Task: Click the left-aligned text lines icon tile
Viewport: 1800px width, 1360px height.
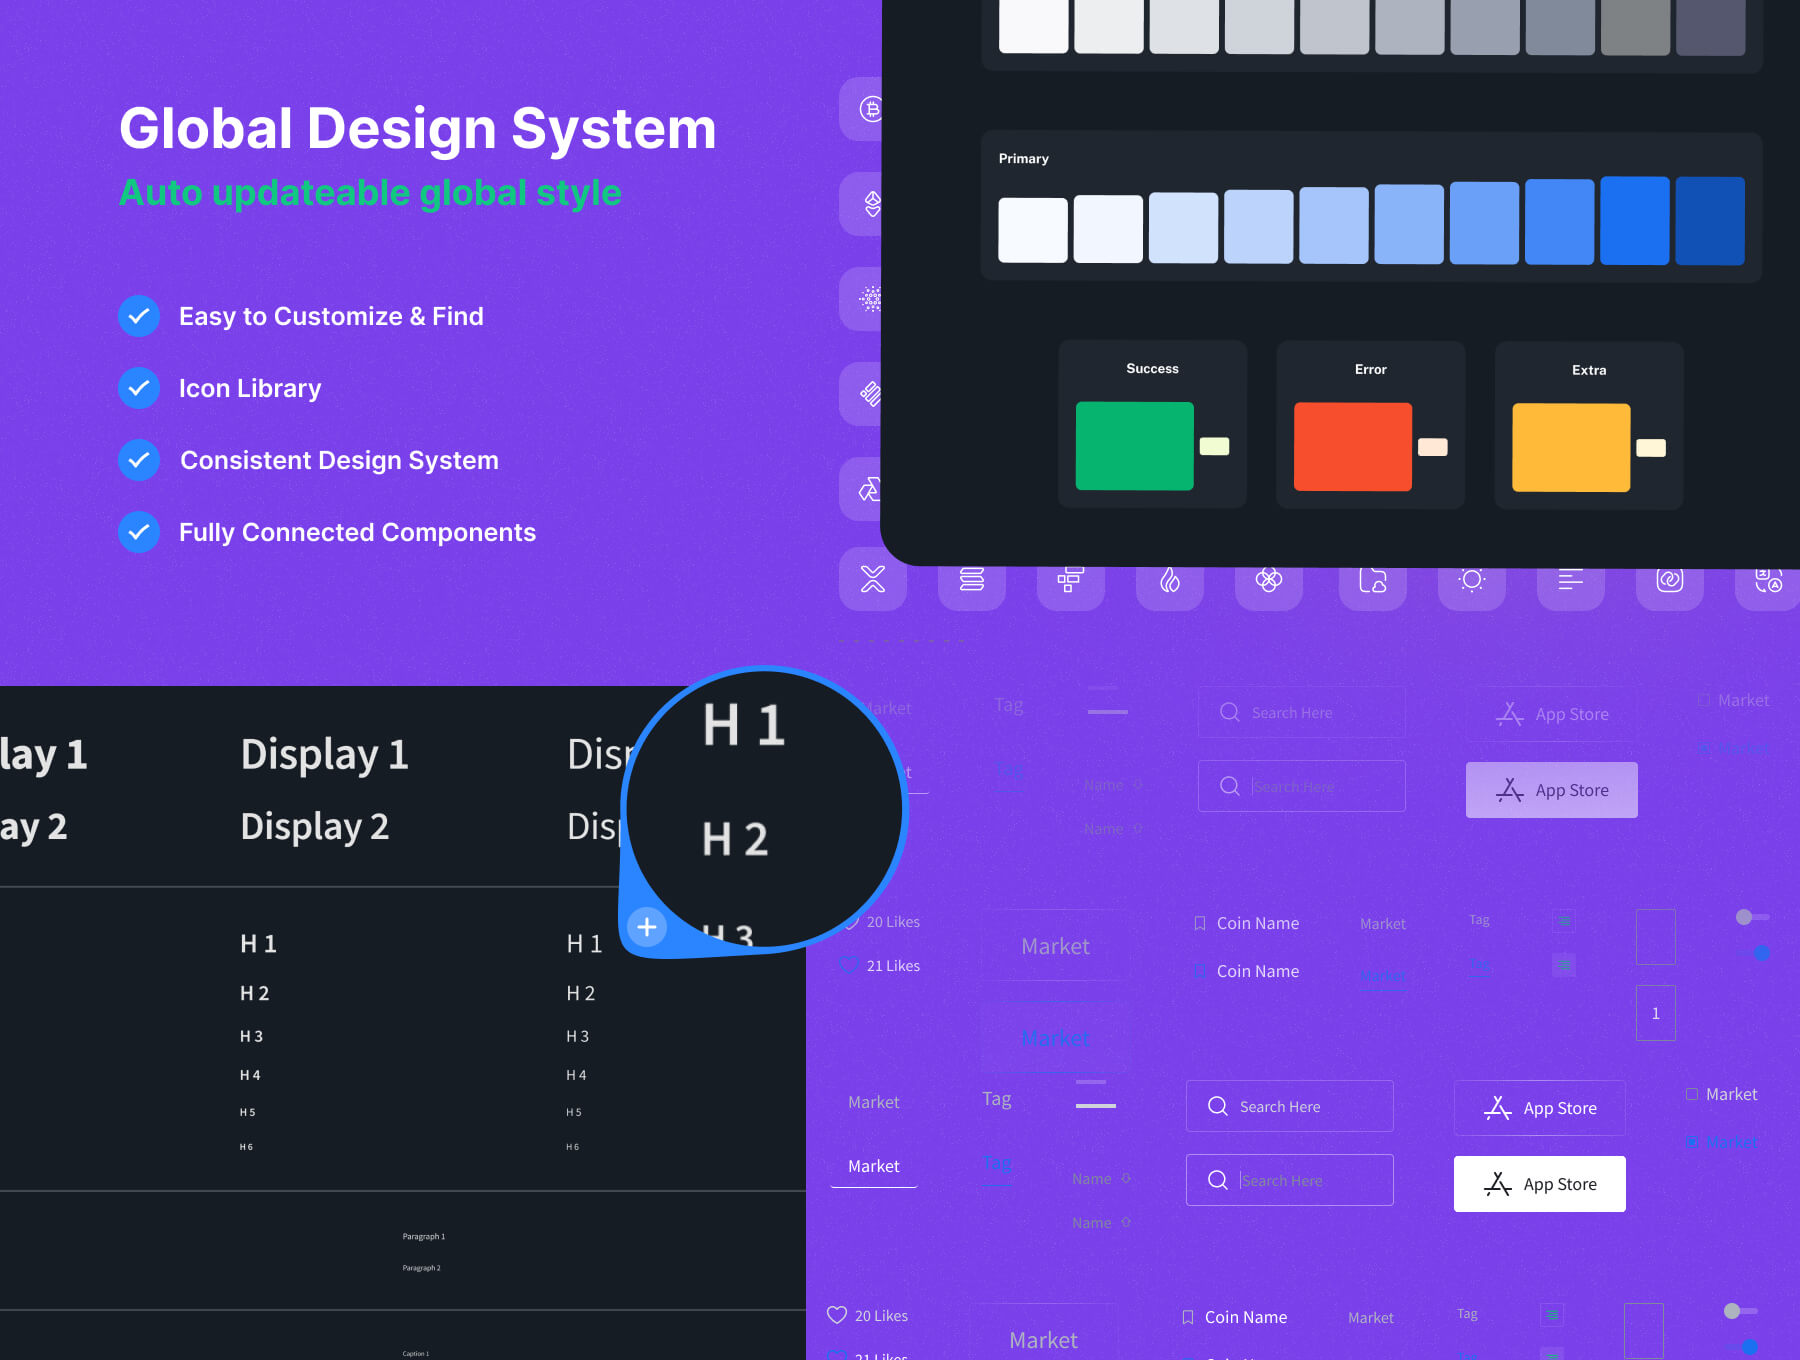Action: pos(1570,579)
